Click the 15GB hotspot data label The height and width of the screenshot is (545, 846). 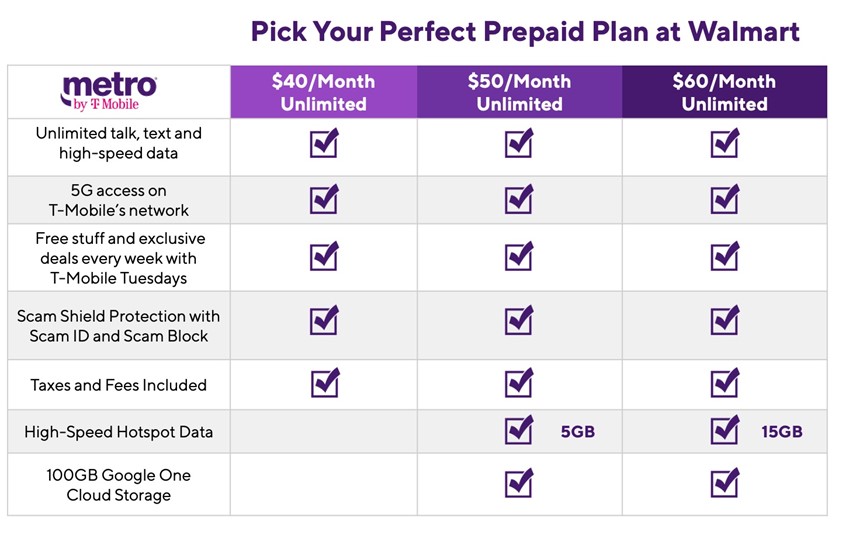pos(782,433)
